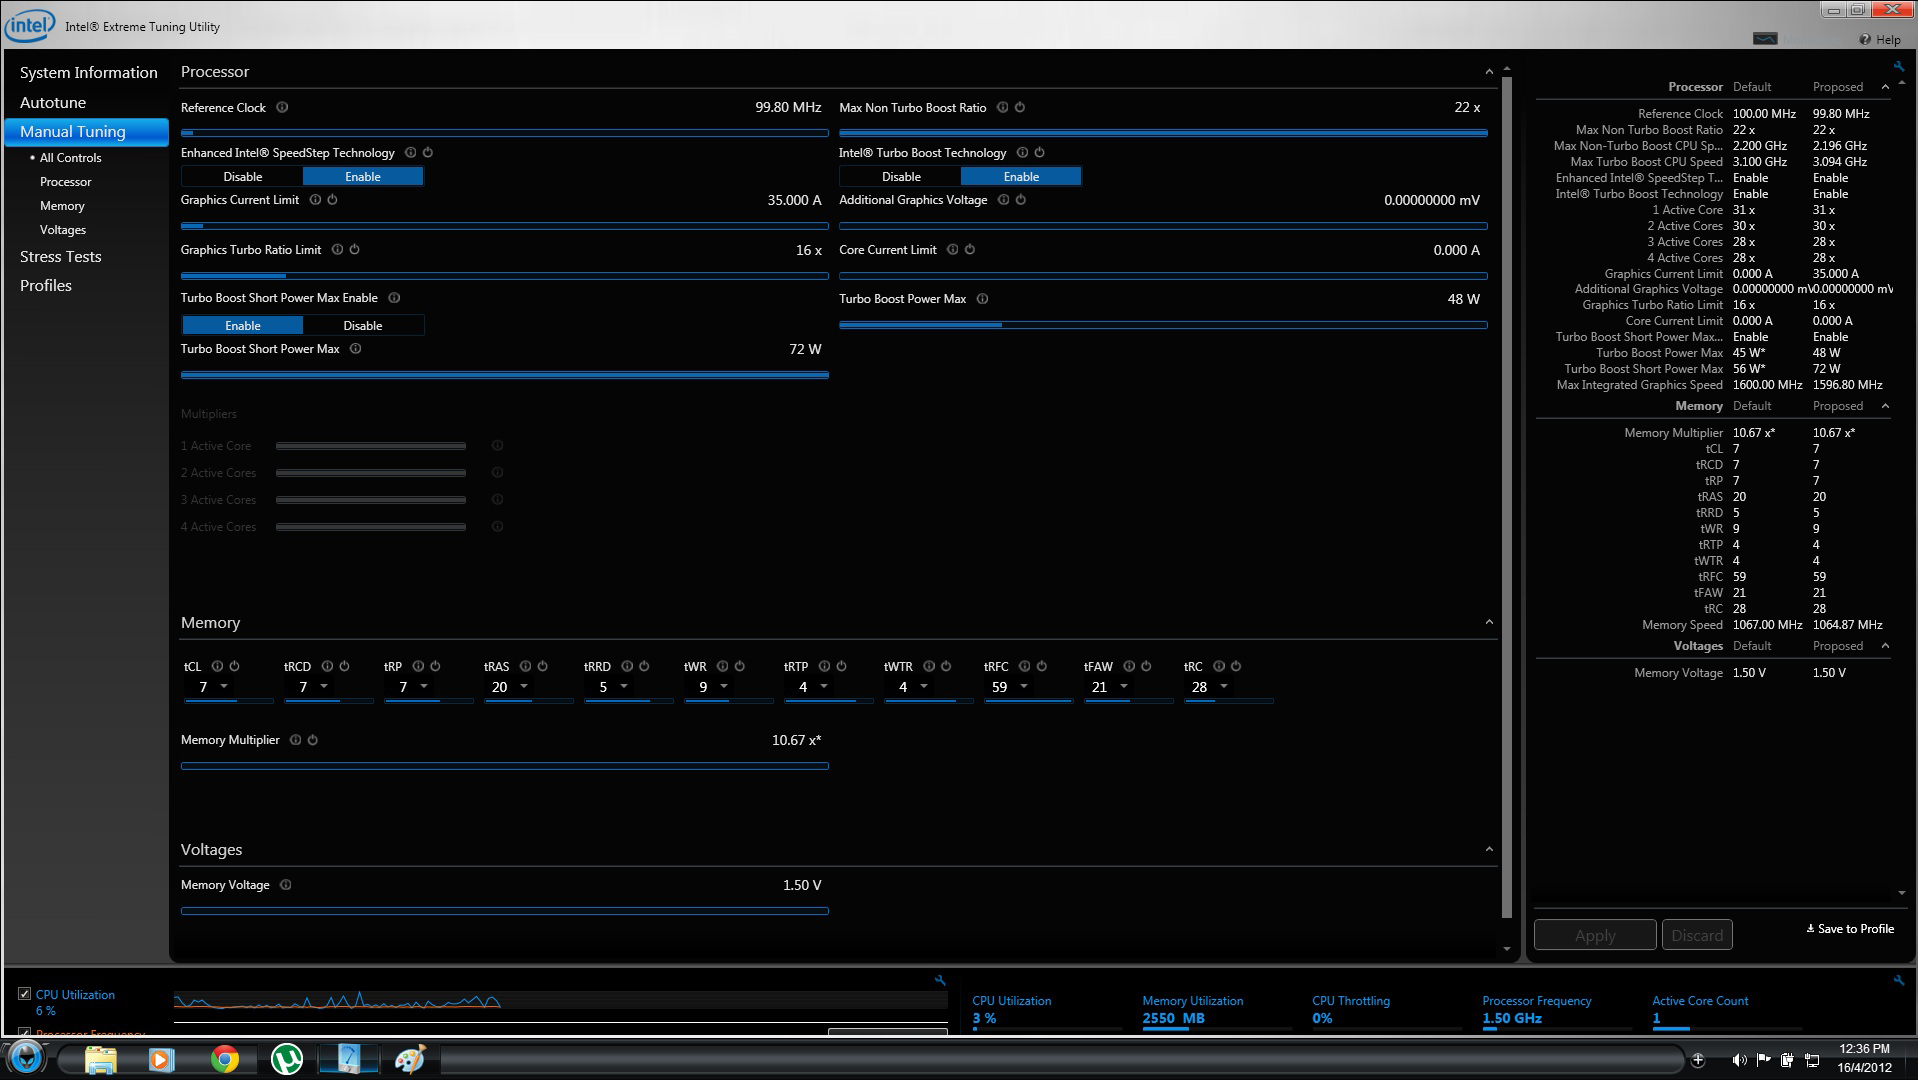
Task: Click the wrench icon above the CPU utilization graph
Action: (x=939, y=980)
